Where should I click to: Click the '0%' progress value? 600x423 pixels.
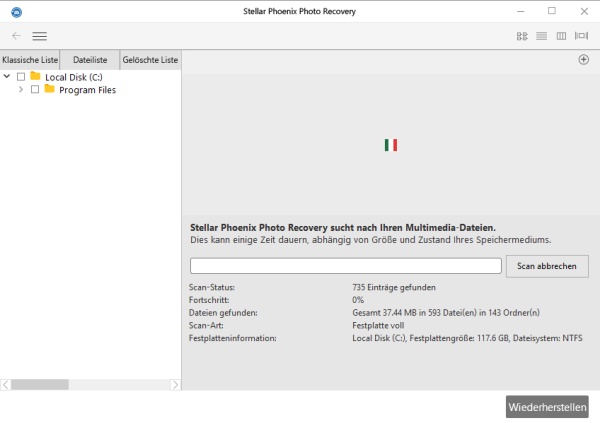(358, 300)
